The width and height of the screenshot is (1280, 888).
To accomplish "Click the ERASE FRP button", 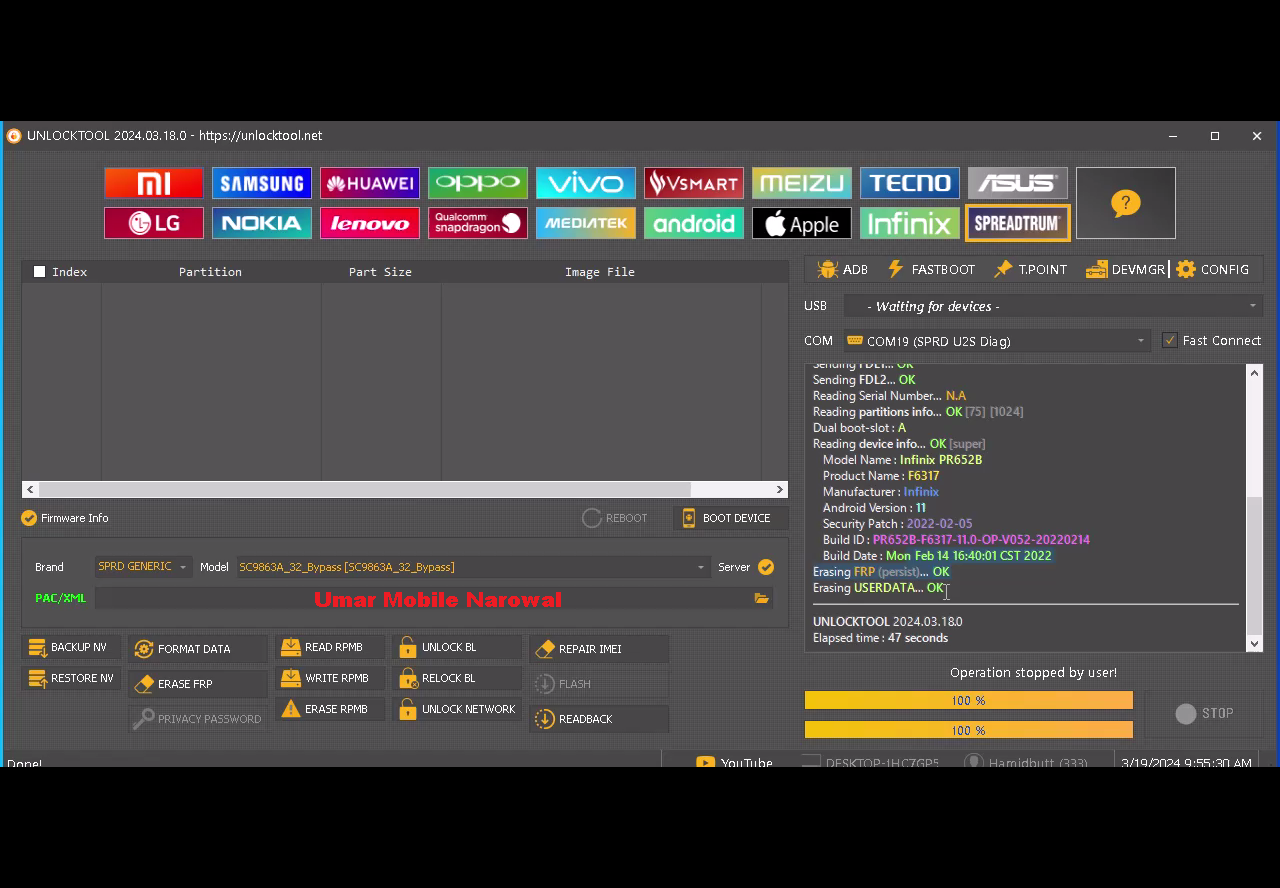I will (x=198, y=684).
